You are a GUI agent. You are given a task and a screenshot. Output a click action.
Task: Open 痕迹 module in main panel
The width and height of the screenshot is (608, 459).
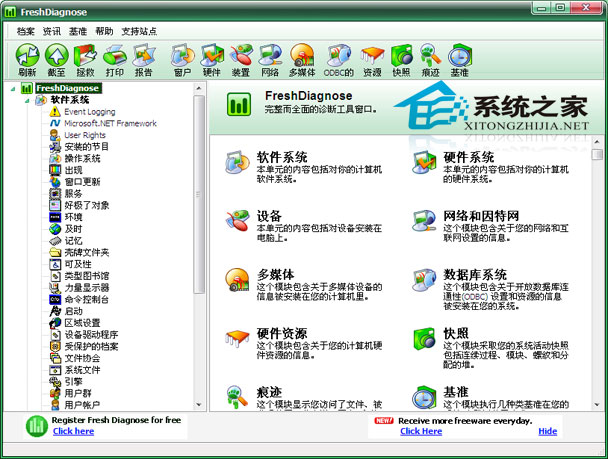pyautogui.click(x=269, y=392)
